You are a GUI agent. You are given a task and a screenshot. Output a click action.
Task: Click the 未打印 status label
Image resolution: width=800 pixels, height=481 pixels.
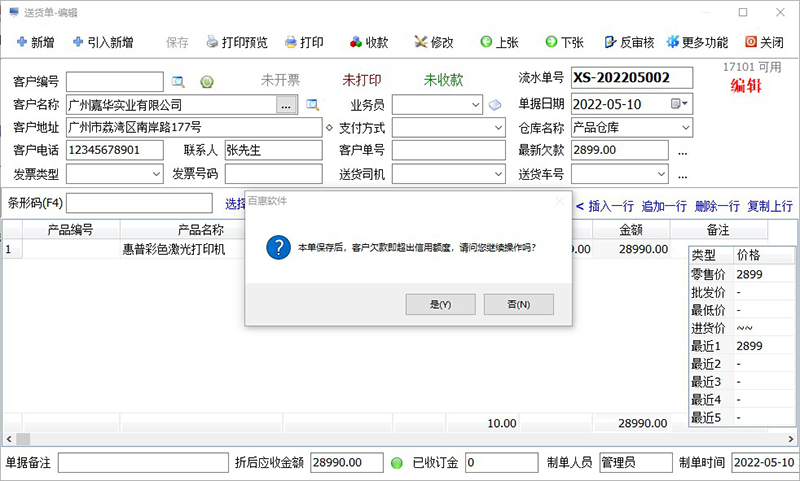coord(362,80)
